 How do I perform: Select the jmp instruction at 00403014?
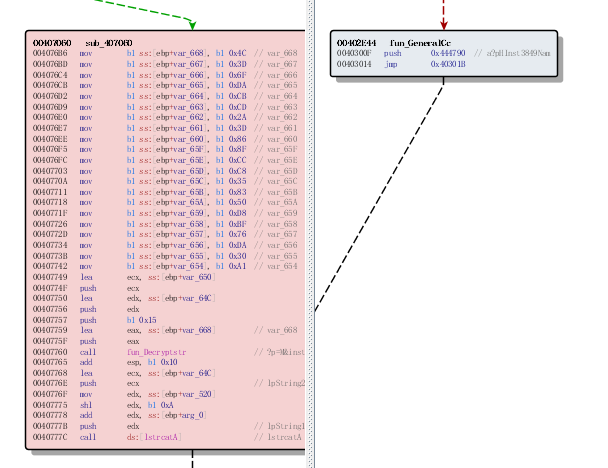pos(391,63)
